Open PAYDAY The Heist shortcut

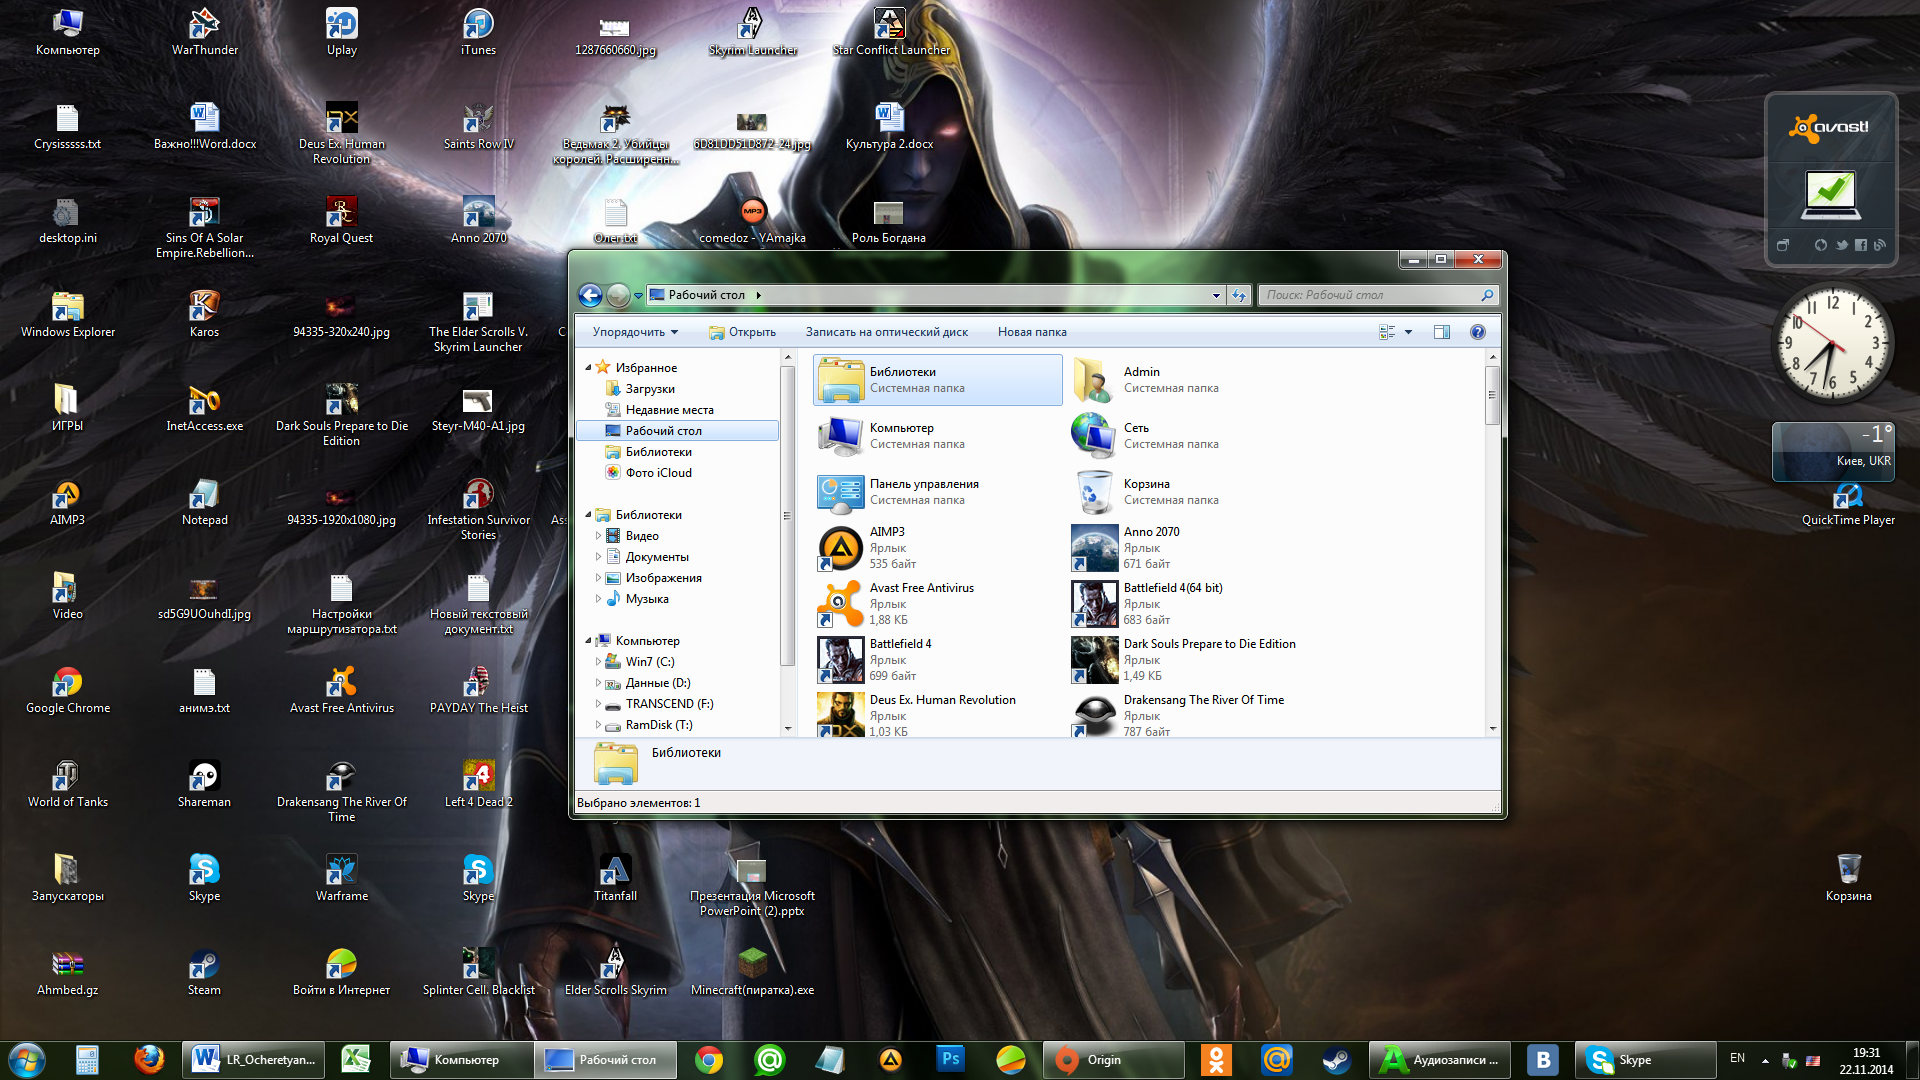(478, 690)
